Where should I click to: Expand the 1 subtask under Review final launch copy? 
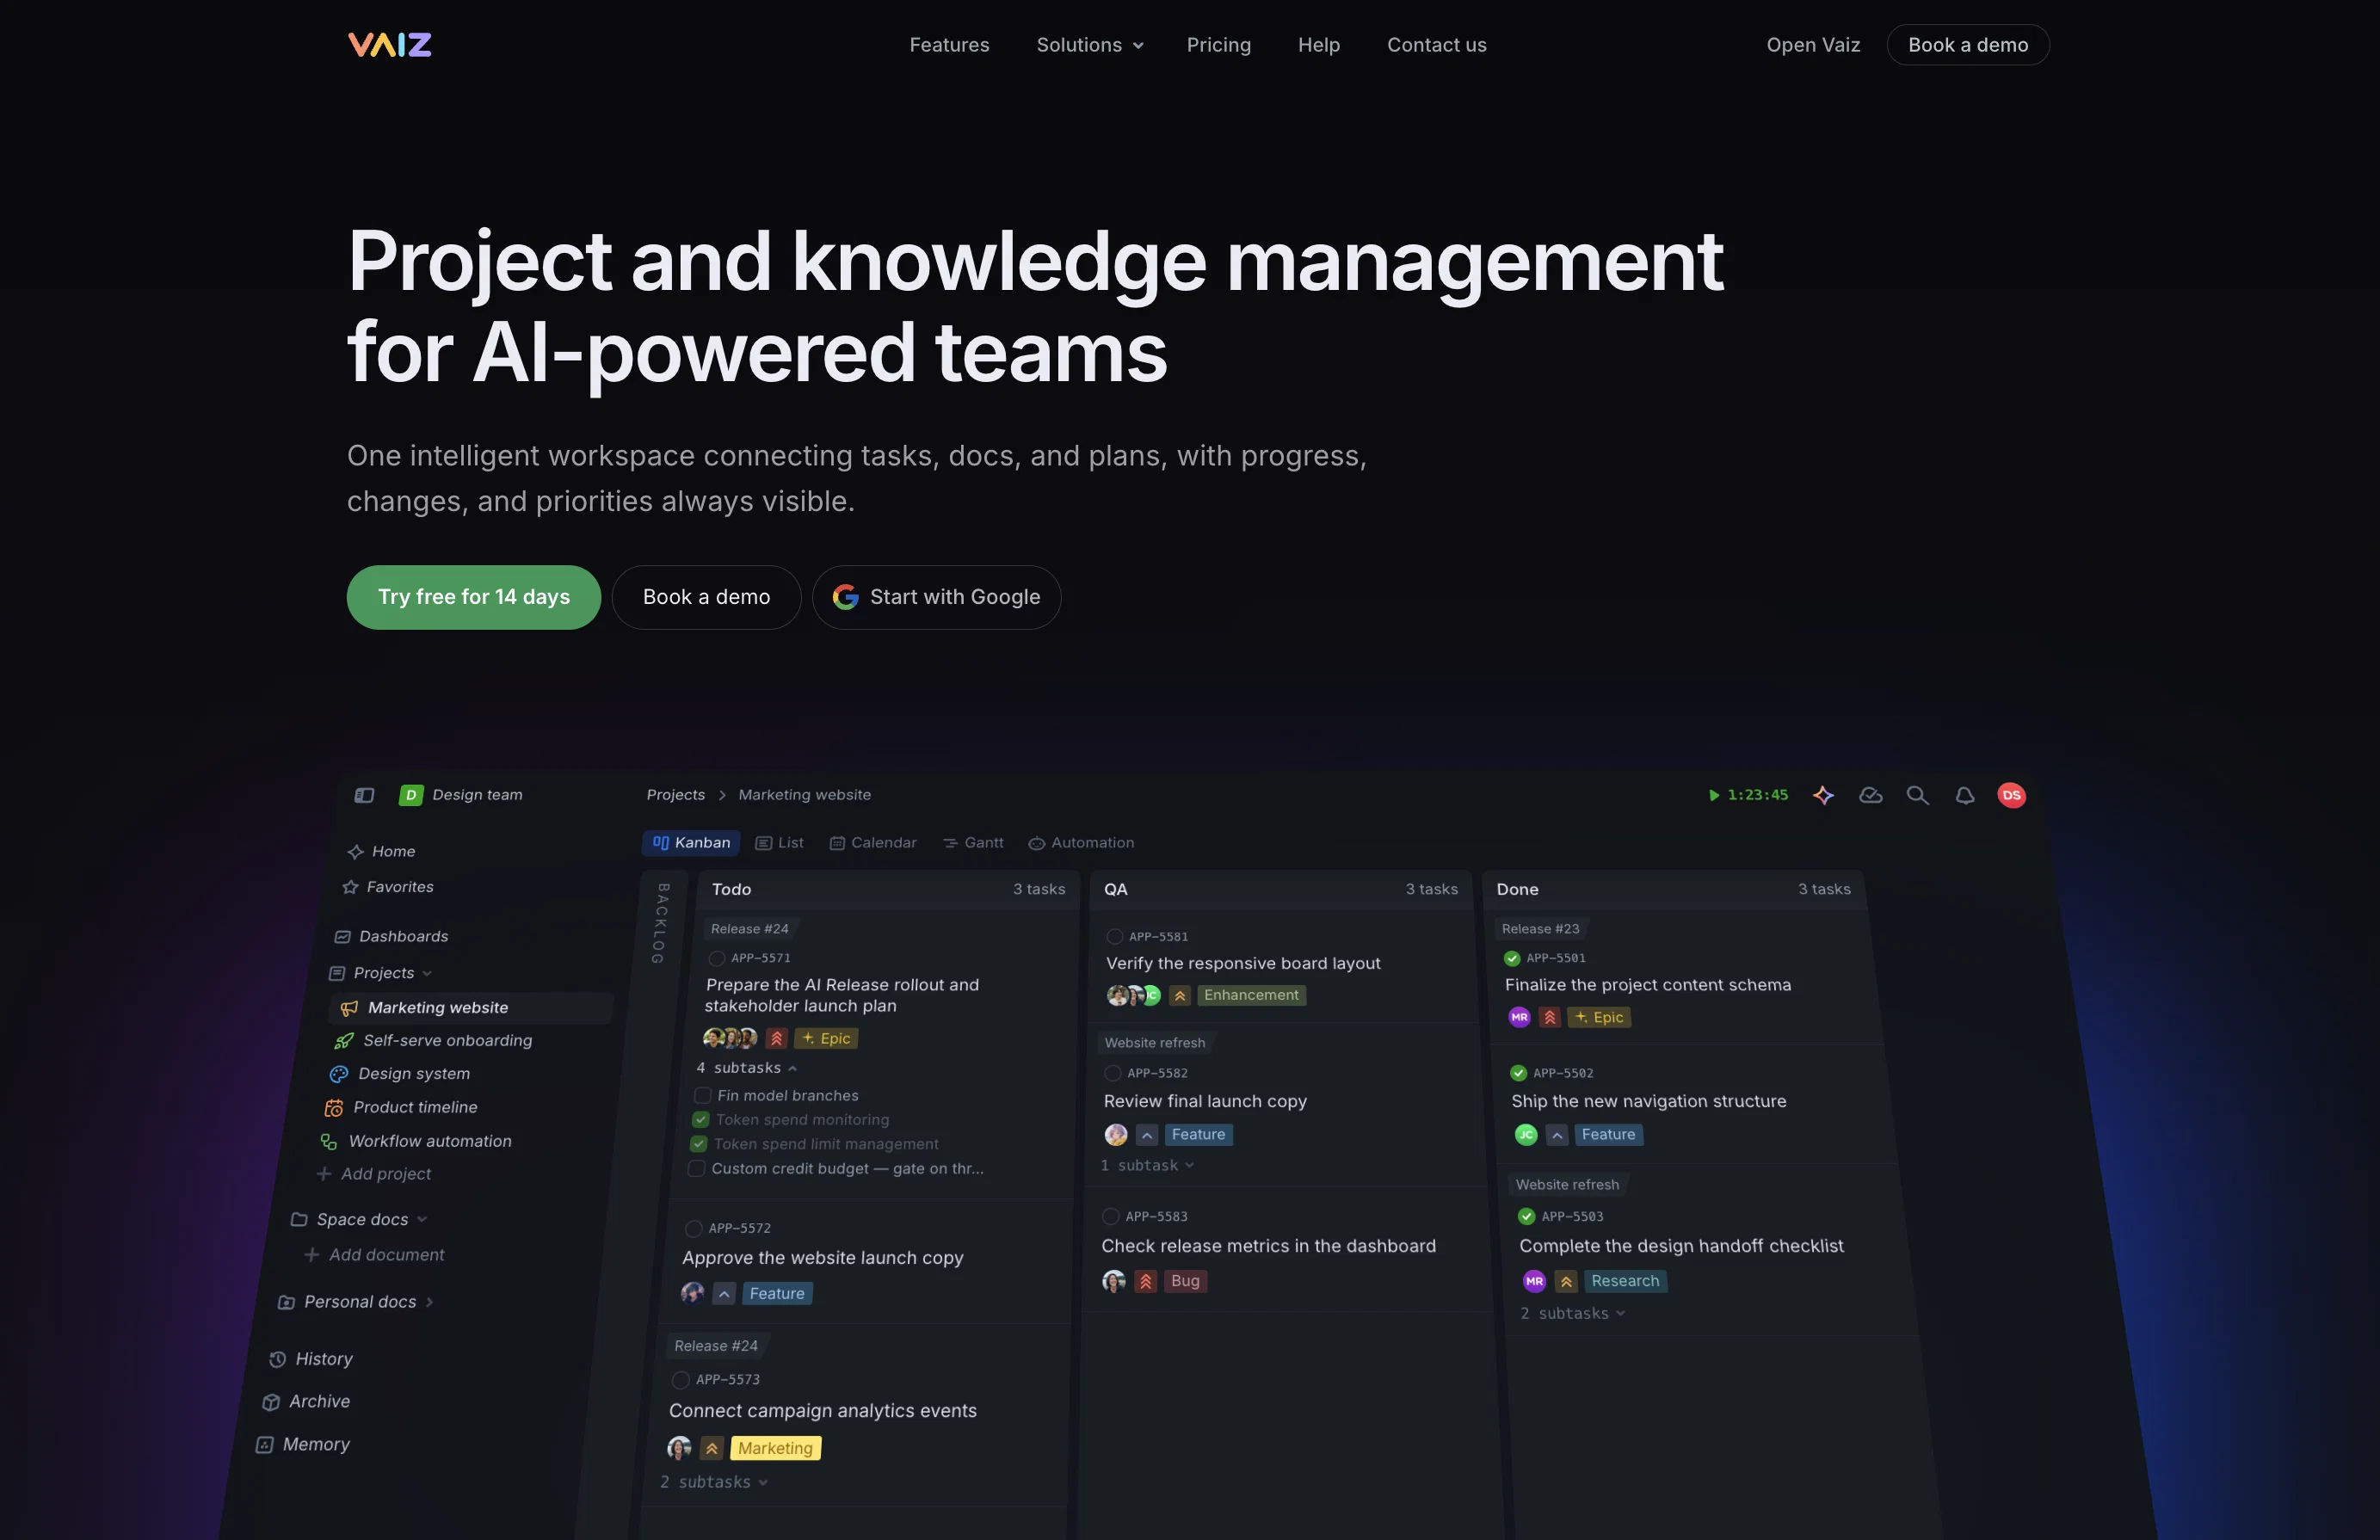point(1147,1166)
